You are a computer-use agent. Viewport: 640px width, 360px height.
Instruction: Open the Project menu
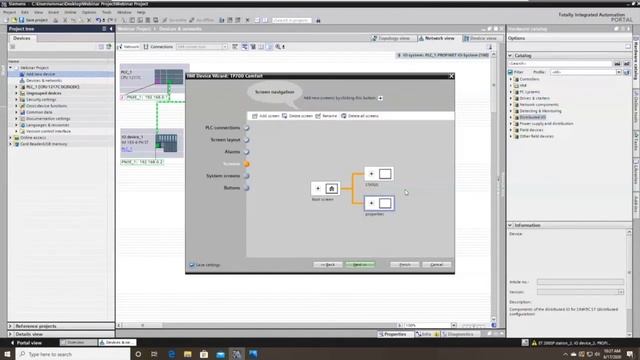[x=9, y=12]
